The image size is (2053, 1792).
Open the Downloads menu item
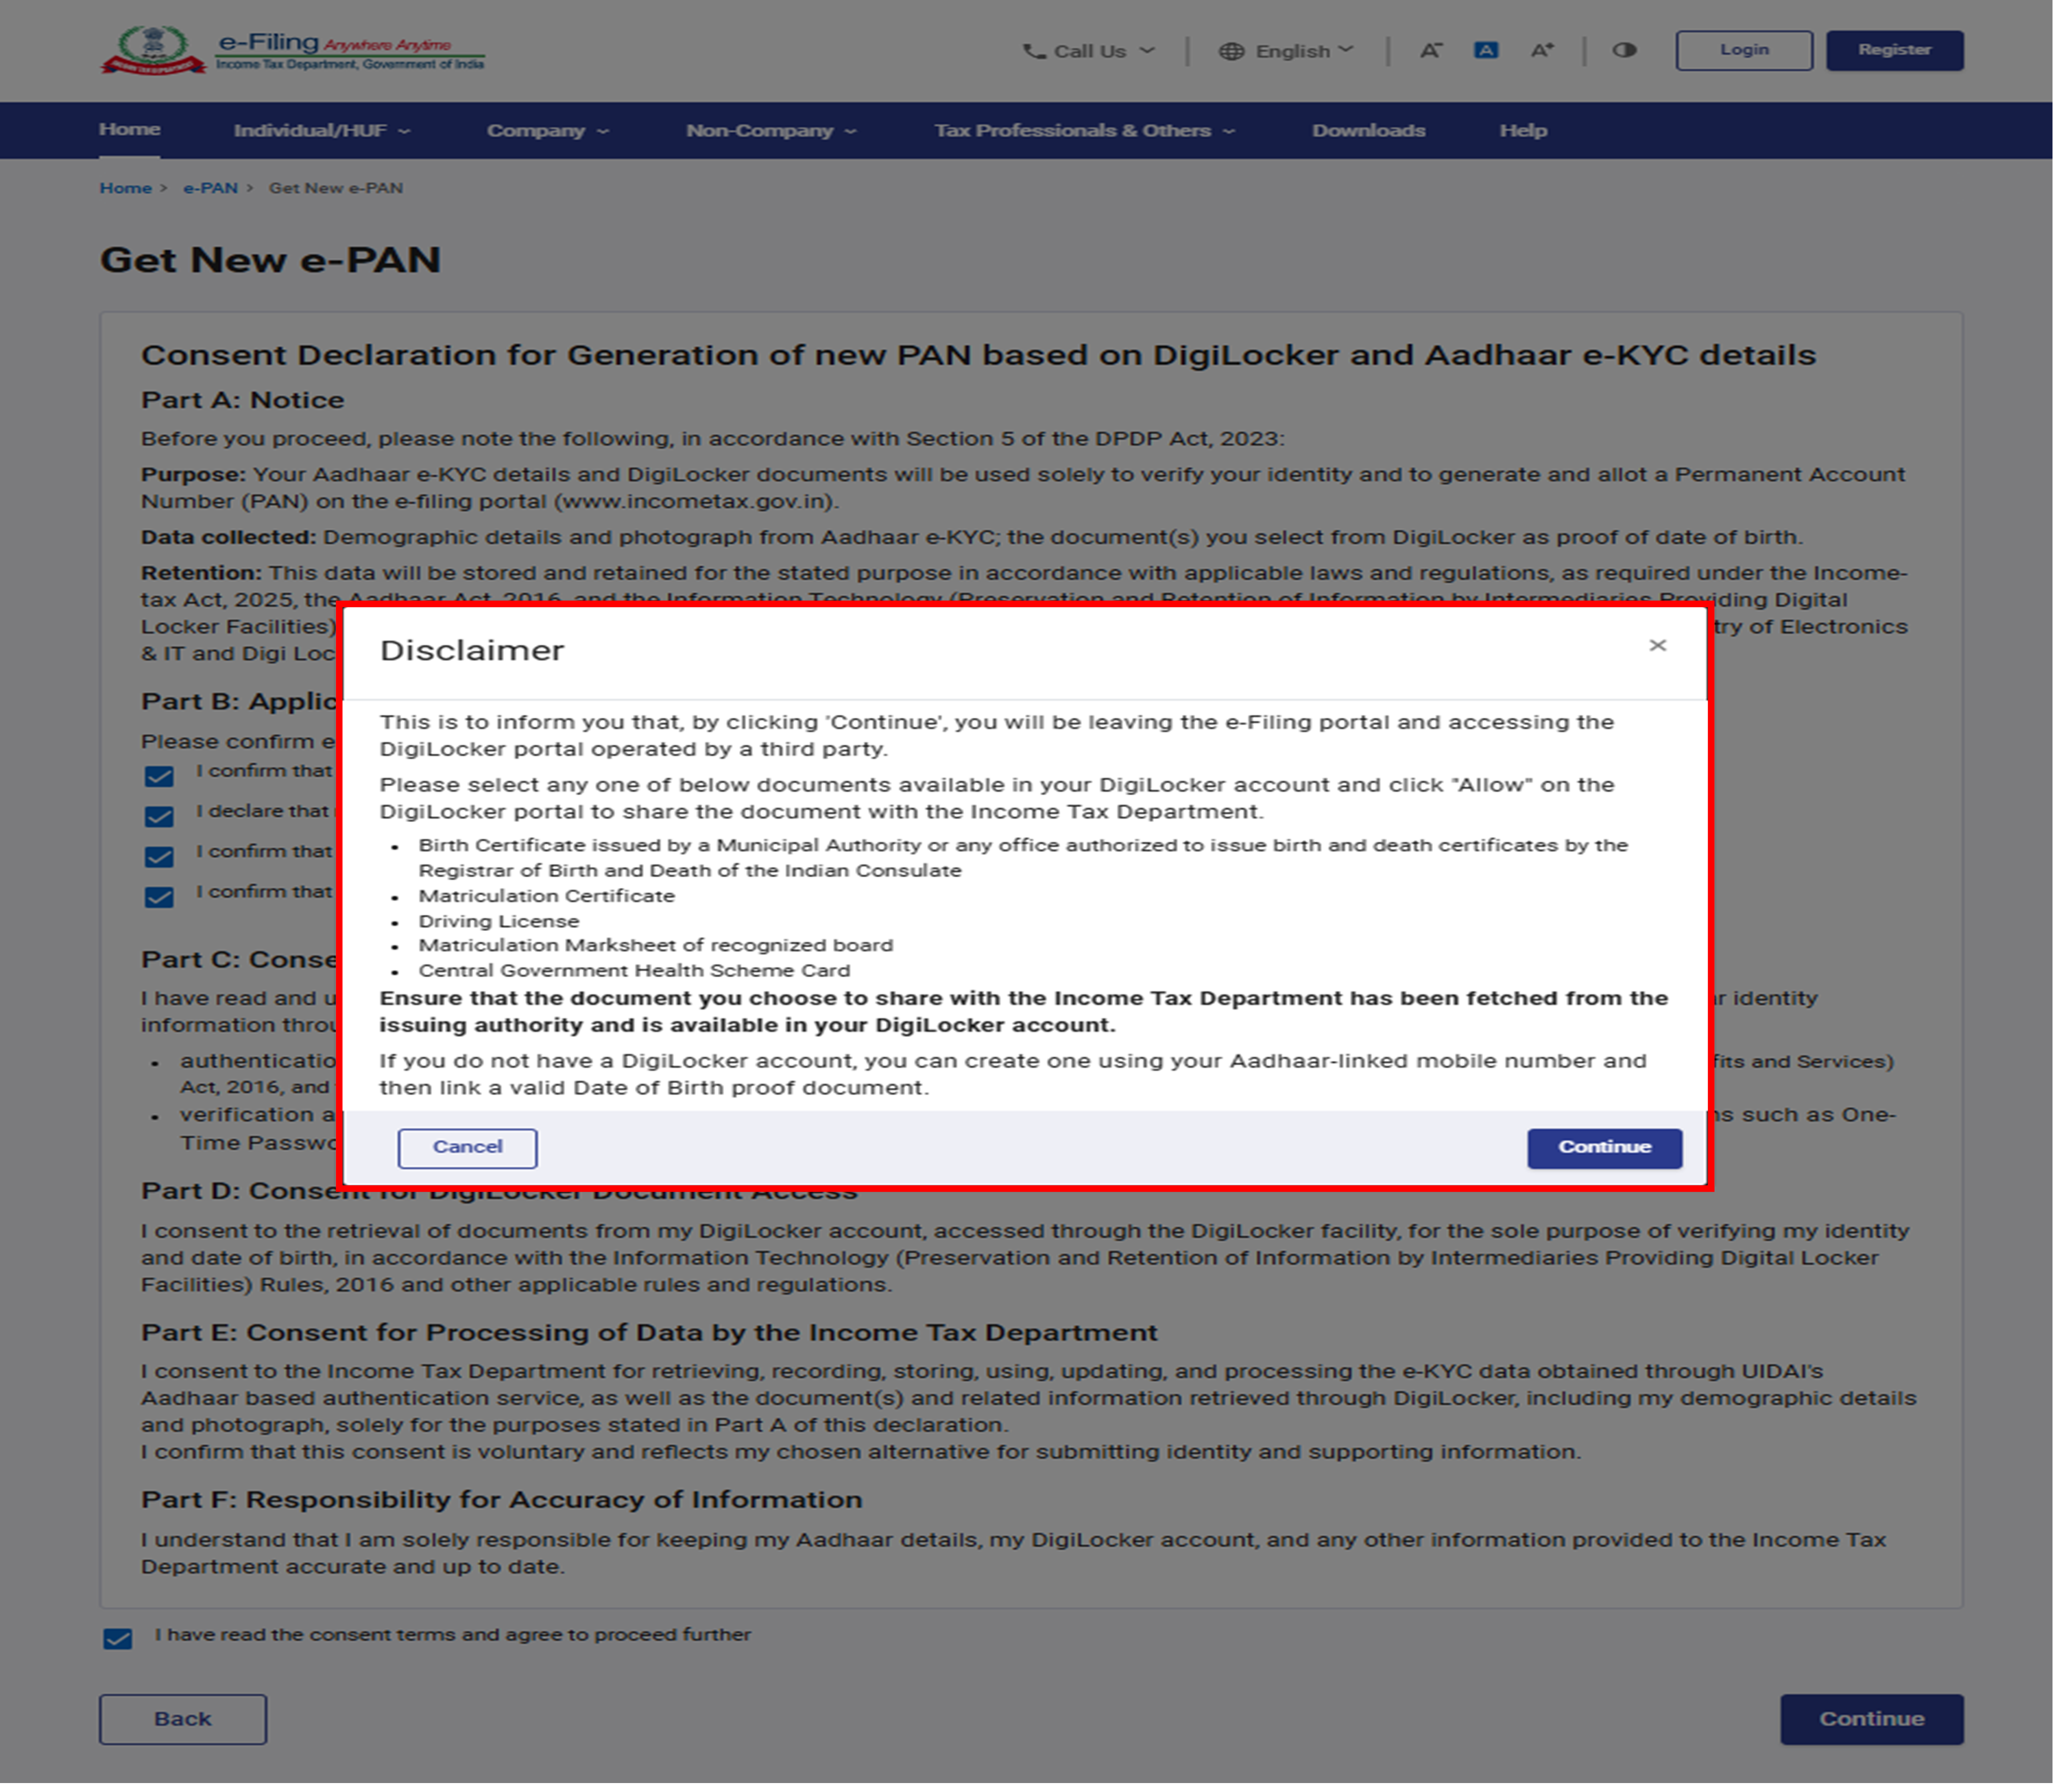tap(1368, 131)
